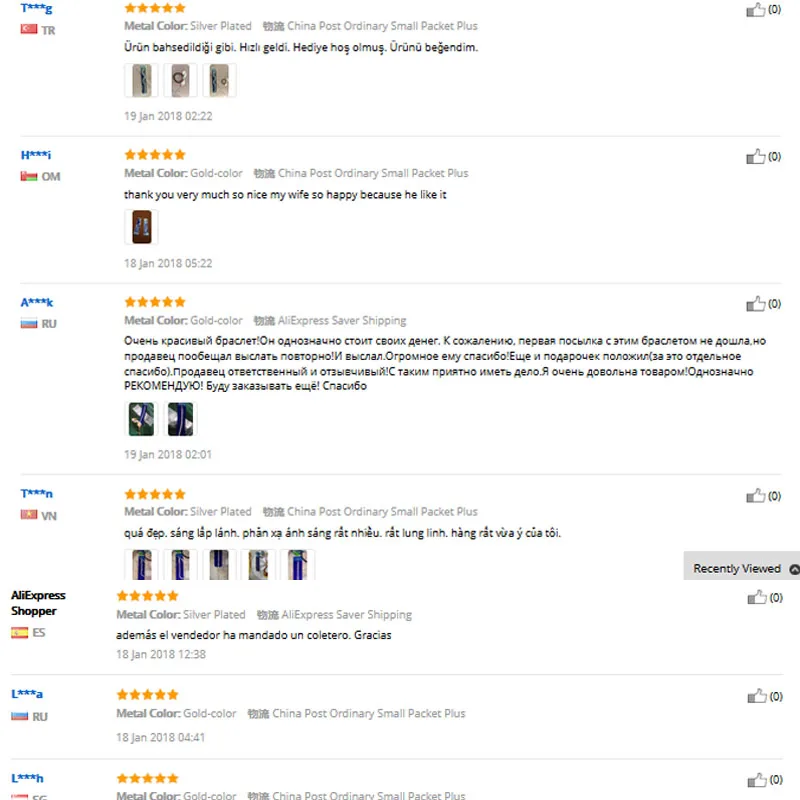Open first photo in T***g's review

tap(141, 80)
